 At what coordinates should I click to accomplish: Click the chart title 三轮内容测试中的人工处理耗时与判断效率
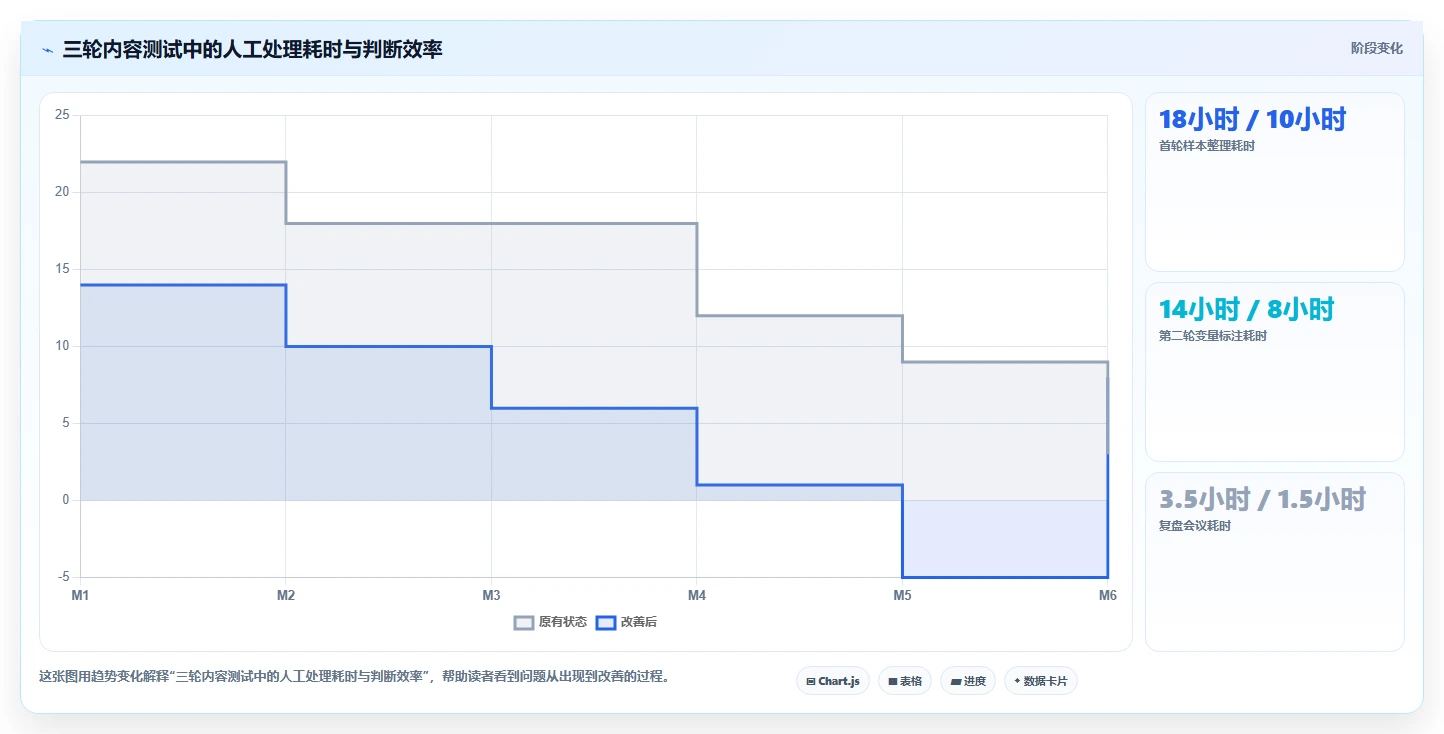252,49
